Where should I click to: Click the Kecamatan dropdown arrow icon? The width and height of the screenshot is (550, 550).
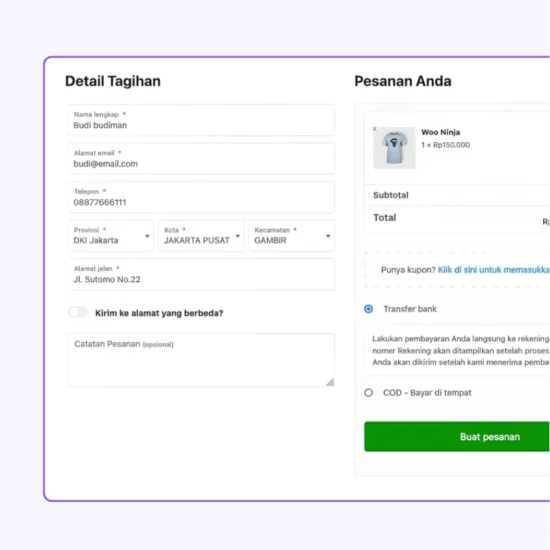[x=328, y=236]
